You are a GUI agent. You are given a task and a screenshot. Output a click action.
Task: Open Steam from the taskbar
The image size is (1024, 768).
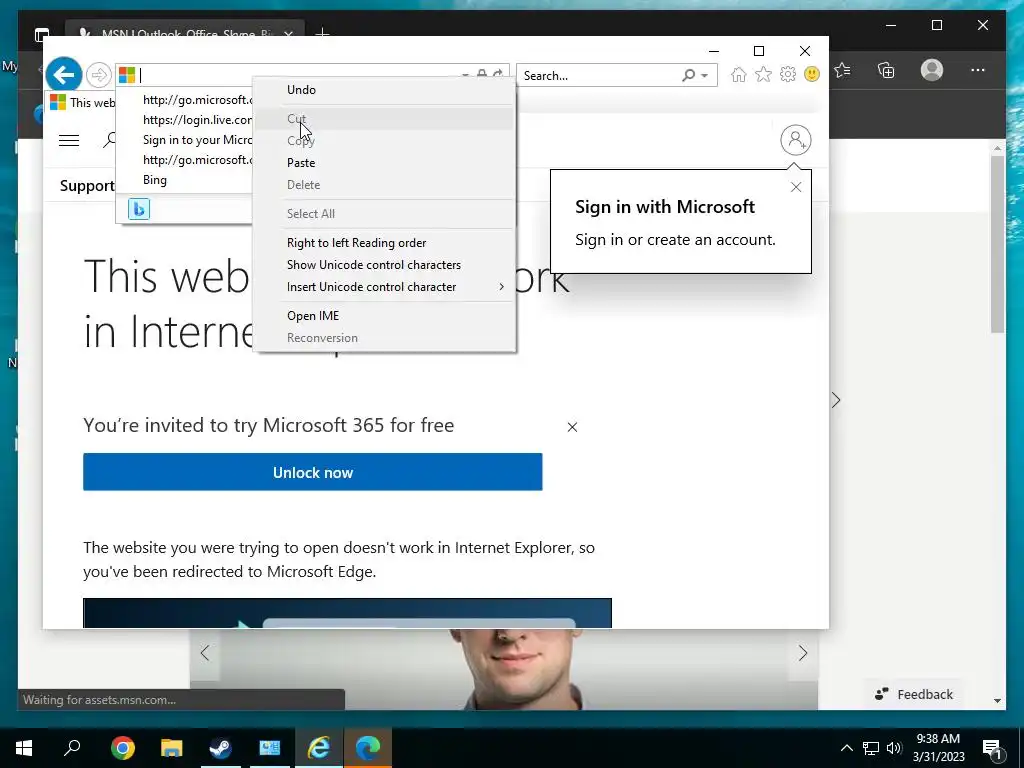[221, 748]
